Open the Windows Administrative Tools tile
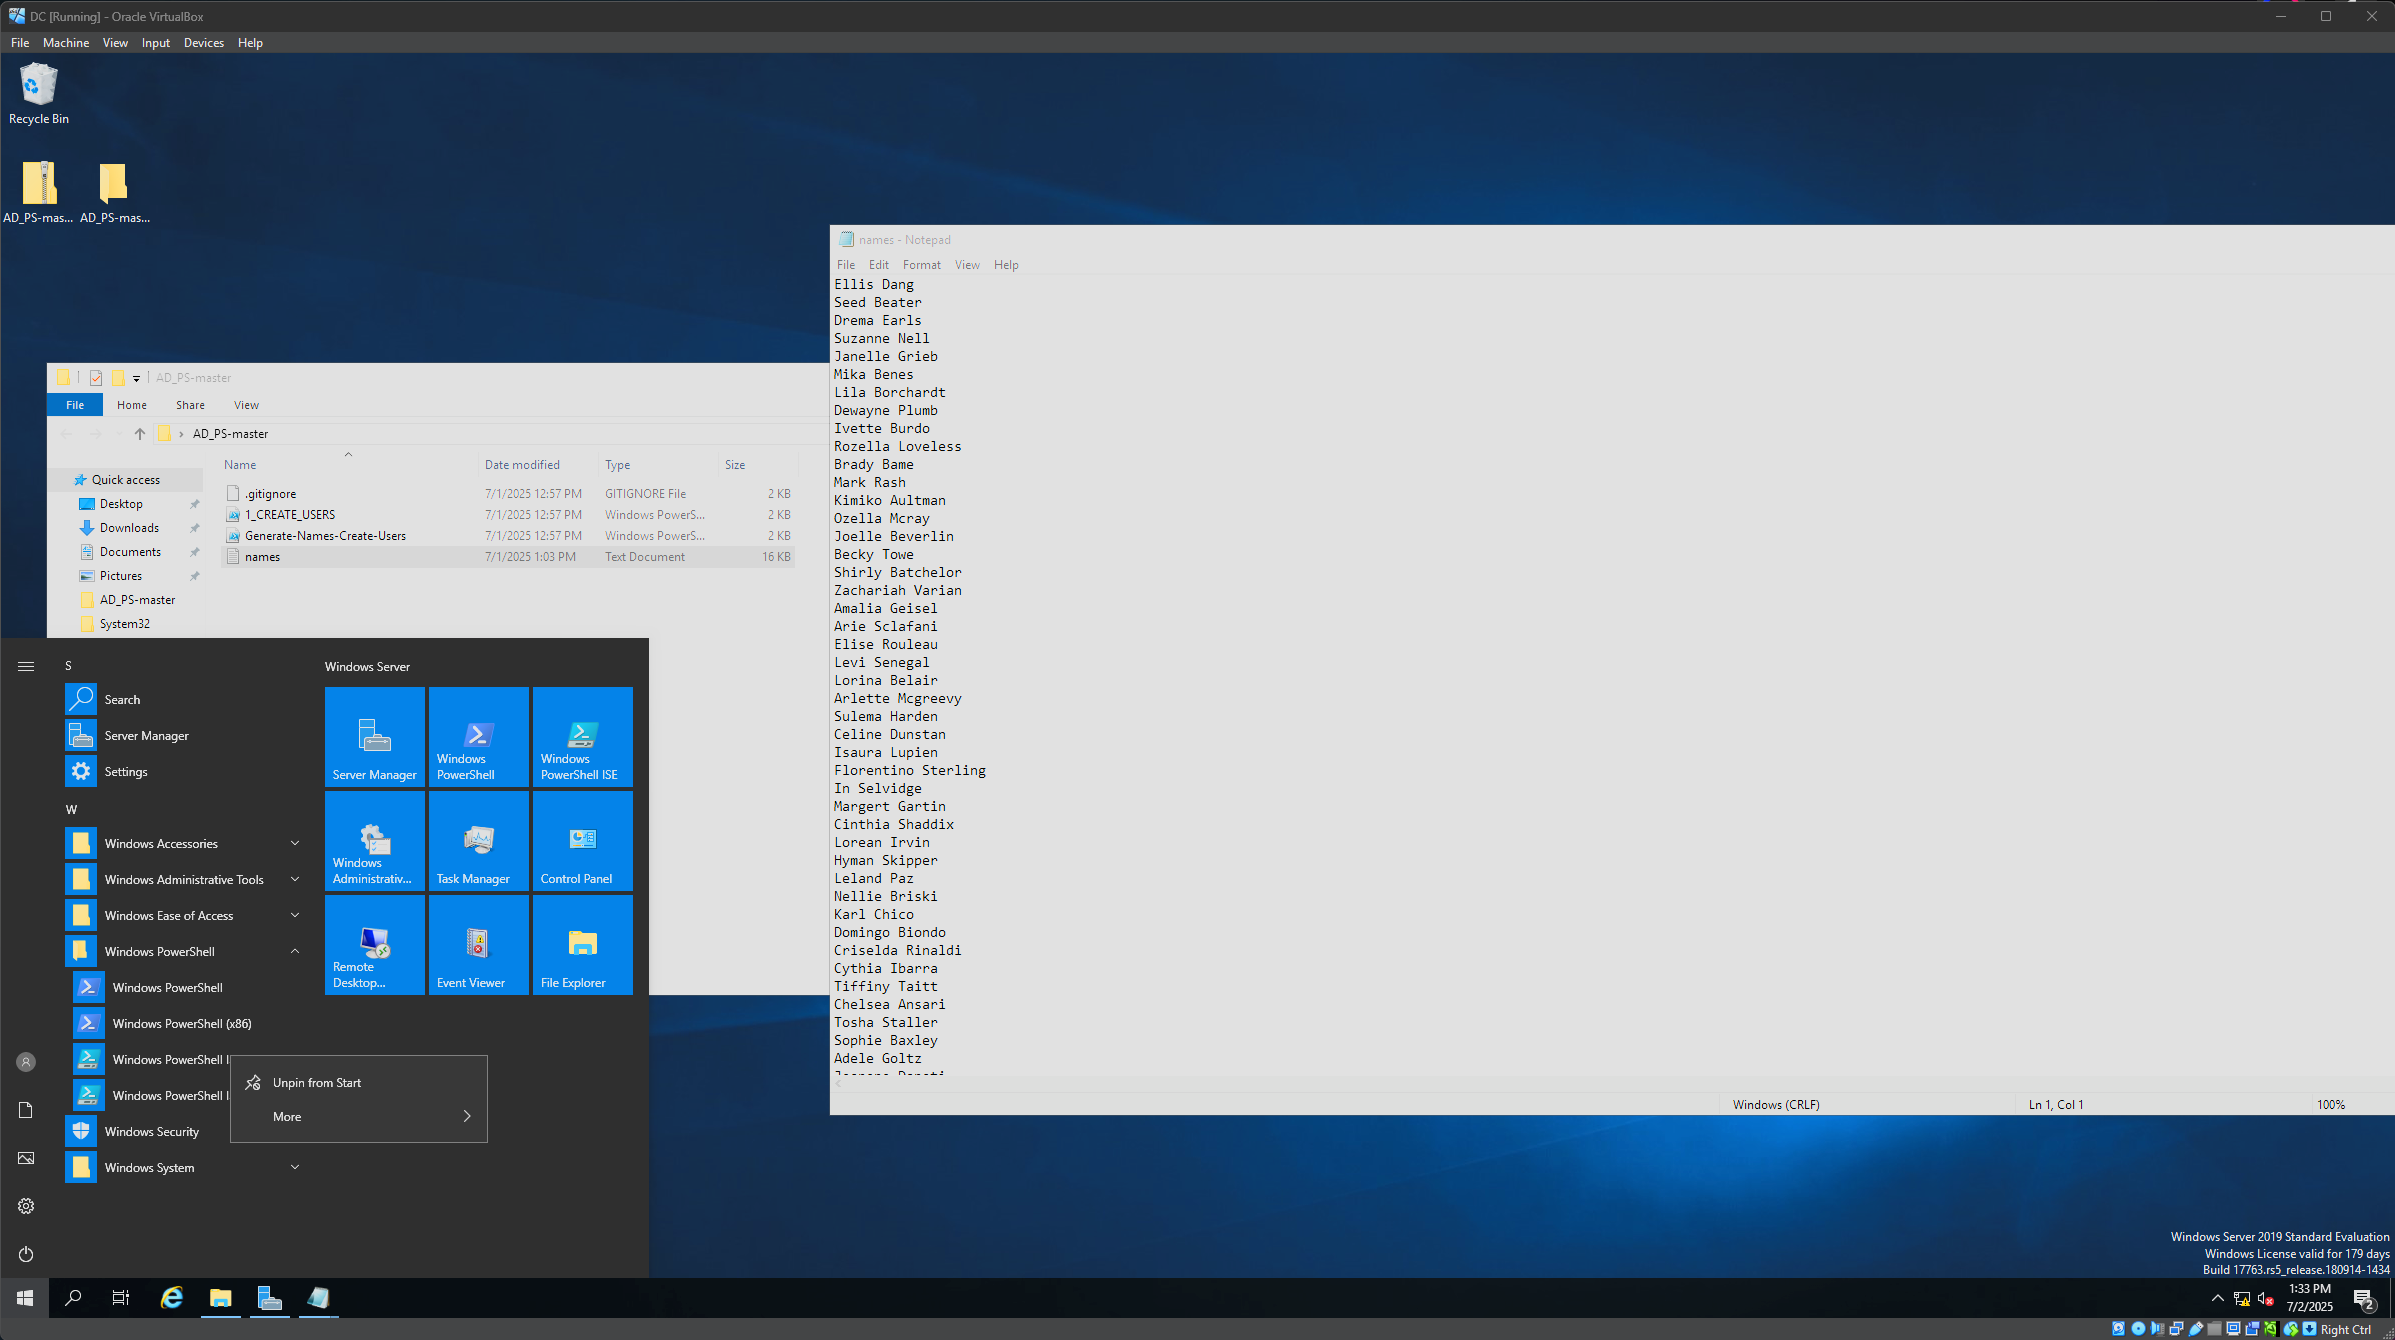This screenshot has width=2395, height=1340. (x=375, y=840)
